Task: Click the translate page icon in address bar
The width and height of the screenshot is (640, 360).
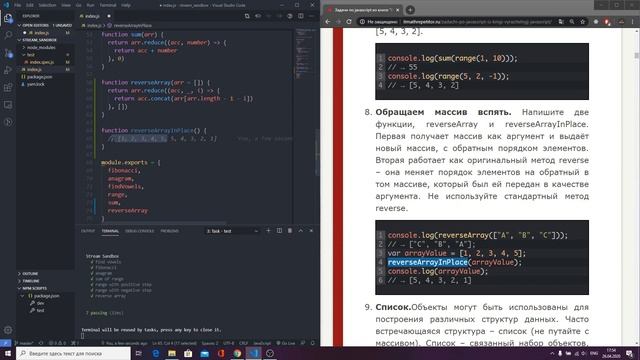Action: point(561,22)
